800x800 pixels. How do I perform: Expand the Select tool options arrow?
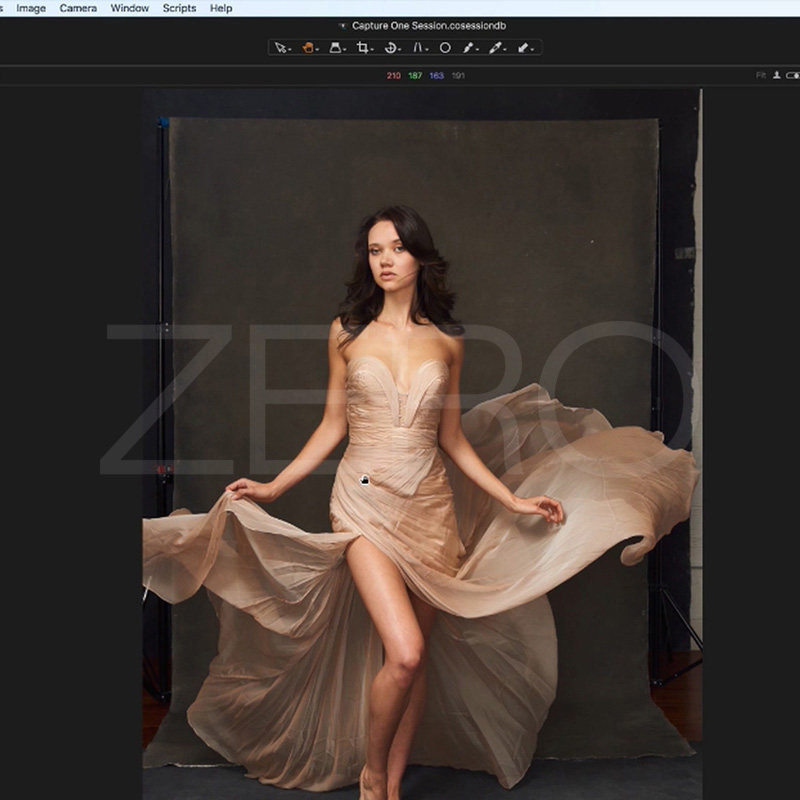[x=290, y=49]
